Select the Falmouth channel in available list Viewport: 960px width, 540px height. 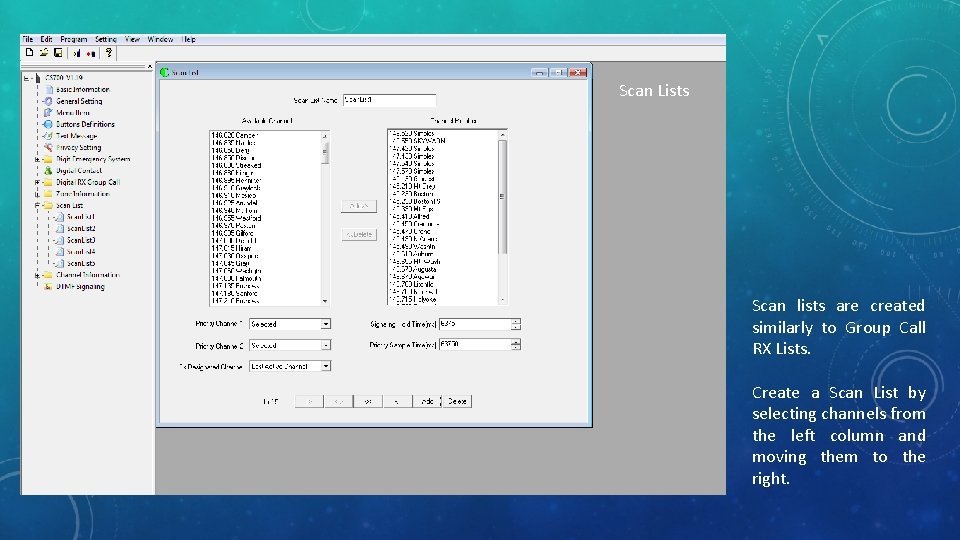[x=237, y=279]
